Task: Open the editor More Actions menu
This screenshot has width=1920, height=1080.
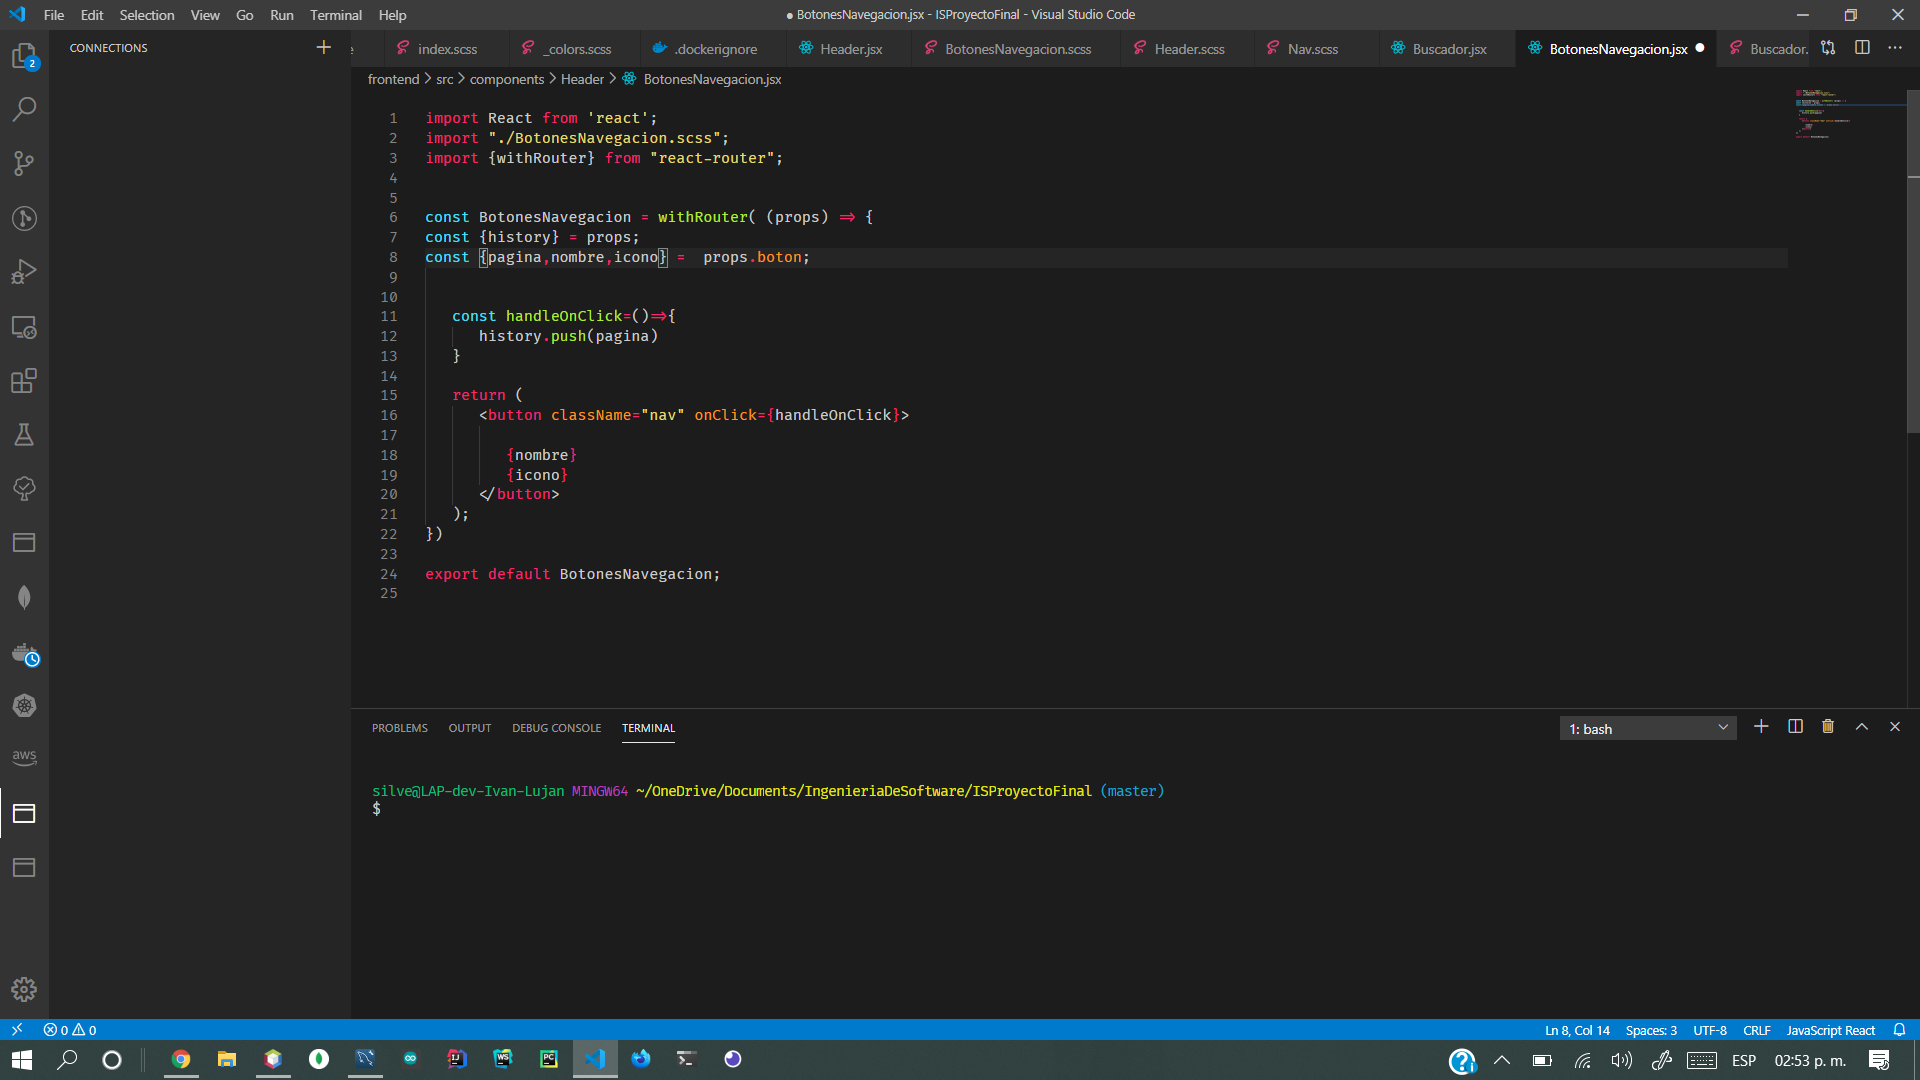Action: 1896,47
